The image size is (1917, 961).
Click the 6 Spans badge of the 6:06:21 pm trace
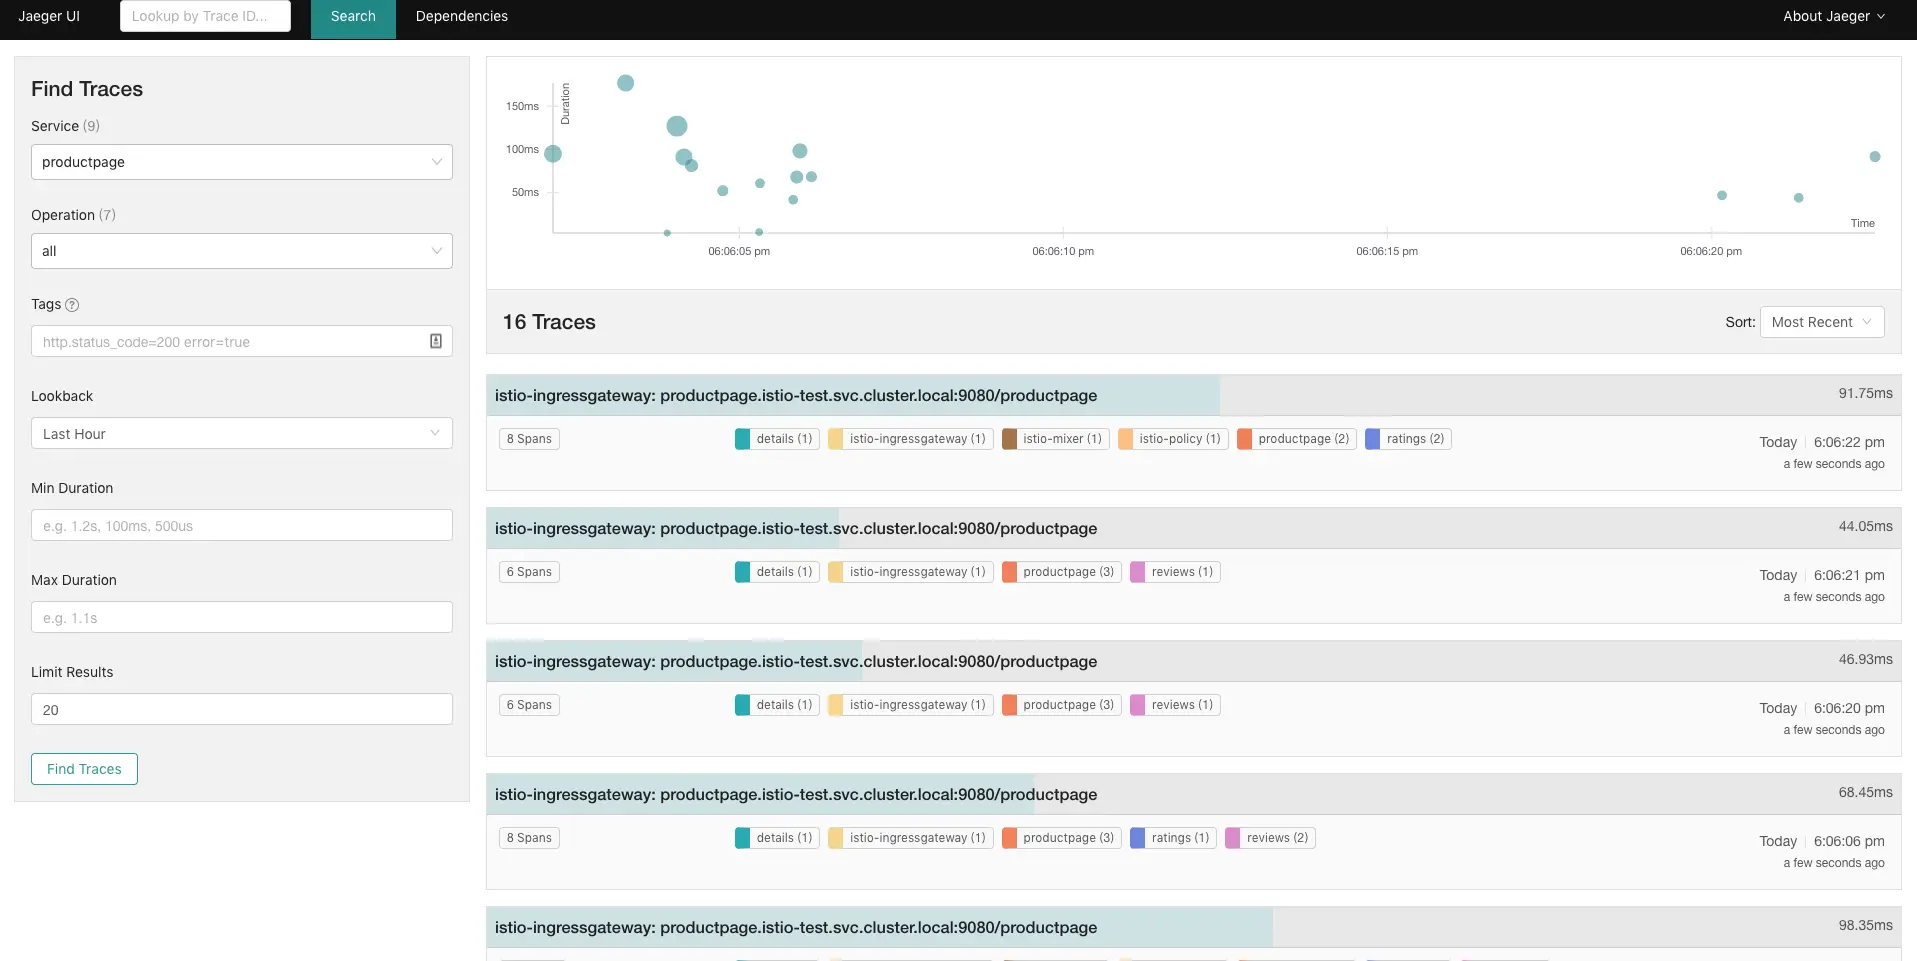(x=529, y=572)
